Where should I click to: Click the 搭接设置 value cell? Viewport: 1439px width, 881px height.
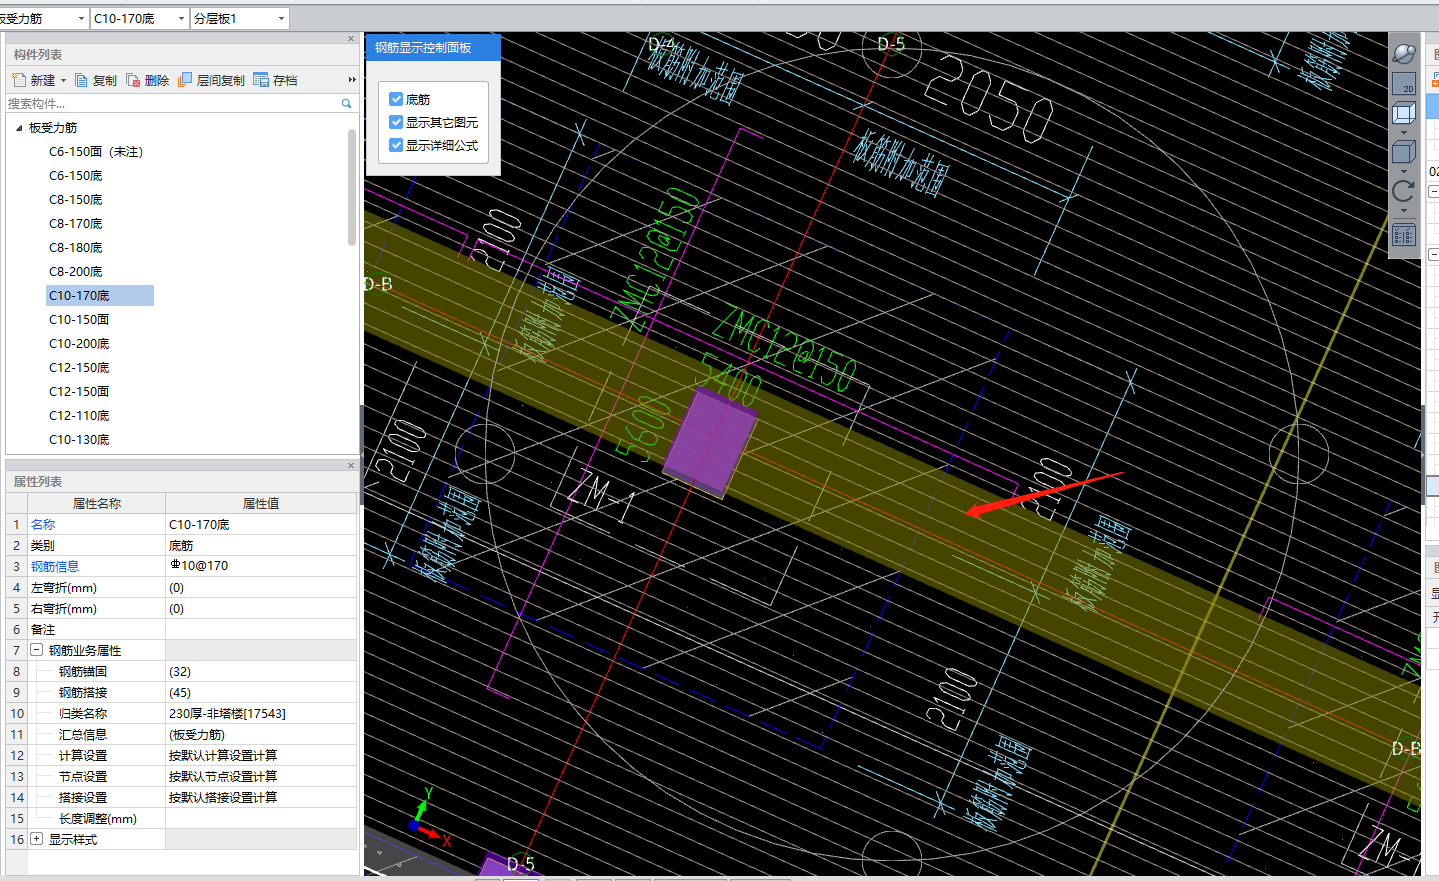(x=261, y=798)
